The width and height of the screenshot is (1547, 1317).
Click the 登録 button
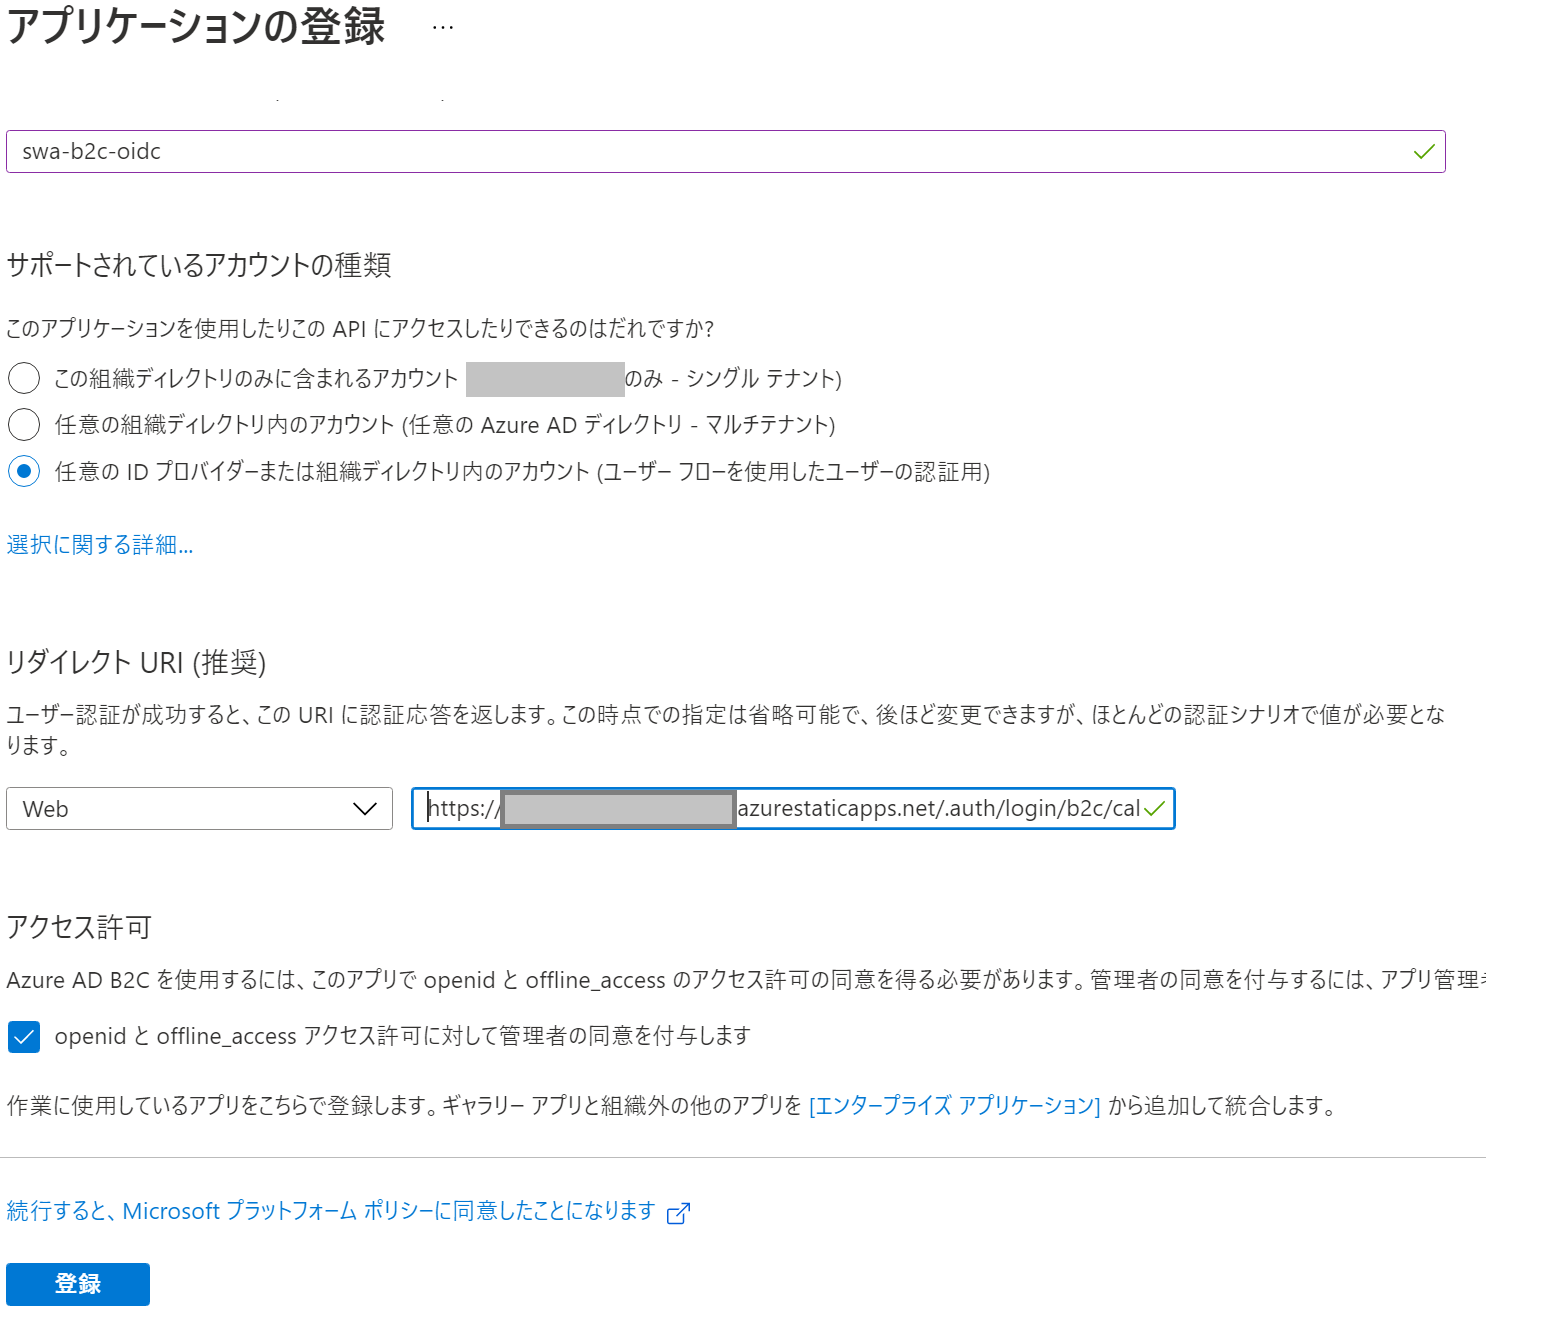pyautogui.click(x=78, y=1284)
